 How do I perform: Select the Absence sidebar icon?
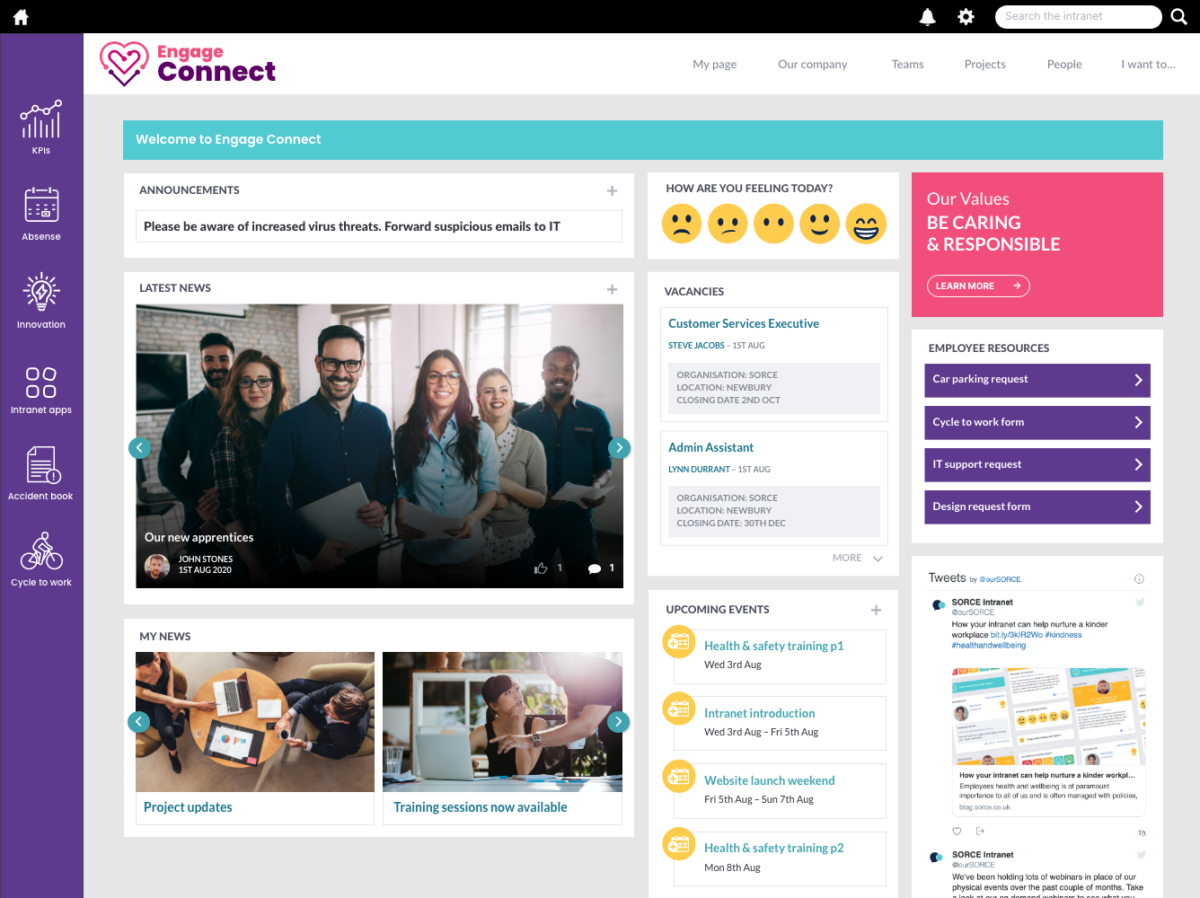41,210
